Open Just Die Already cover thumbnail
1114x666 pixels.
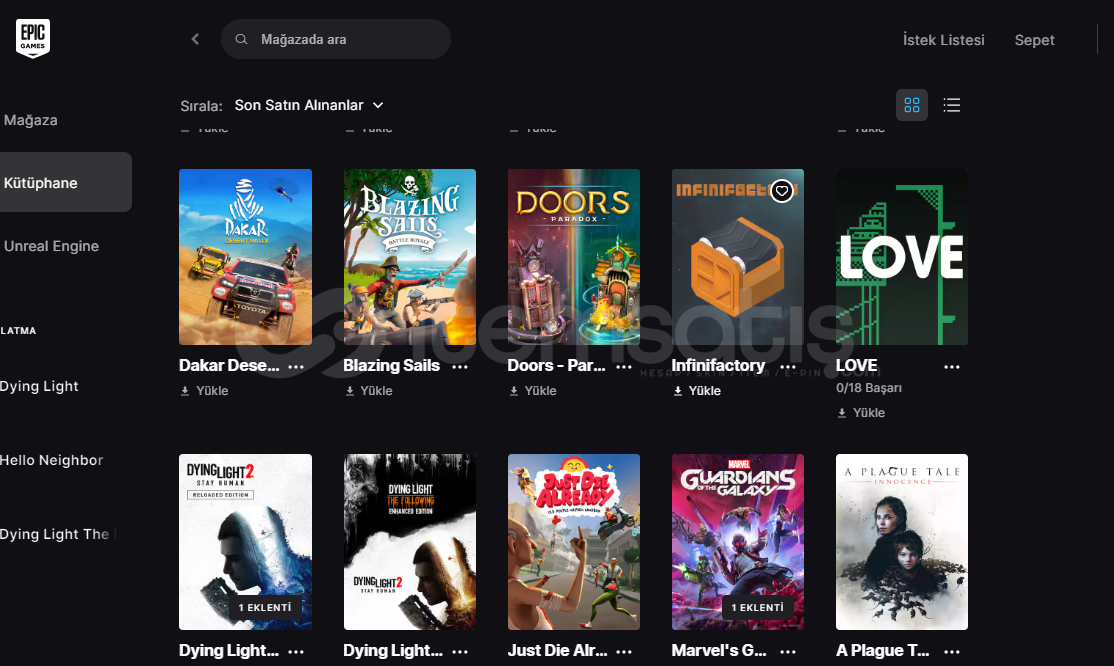[573, 542]
